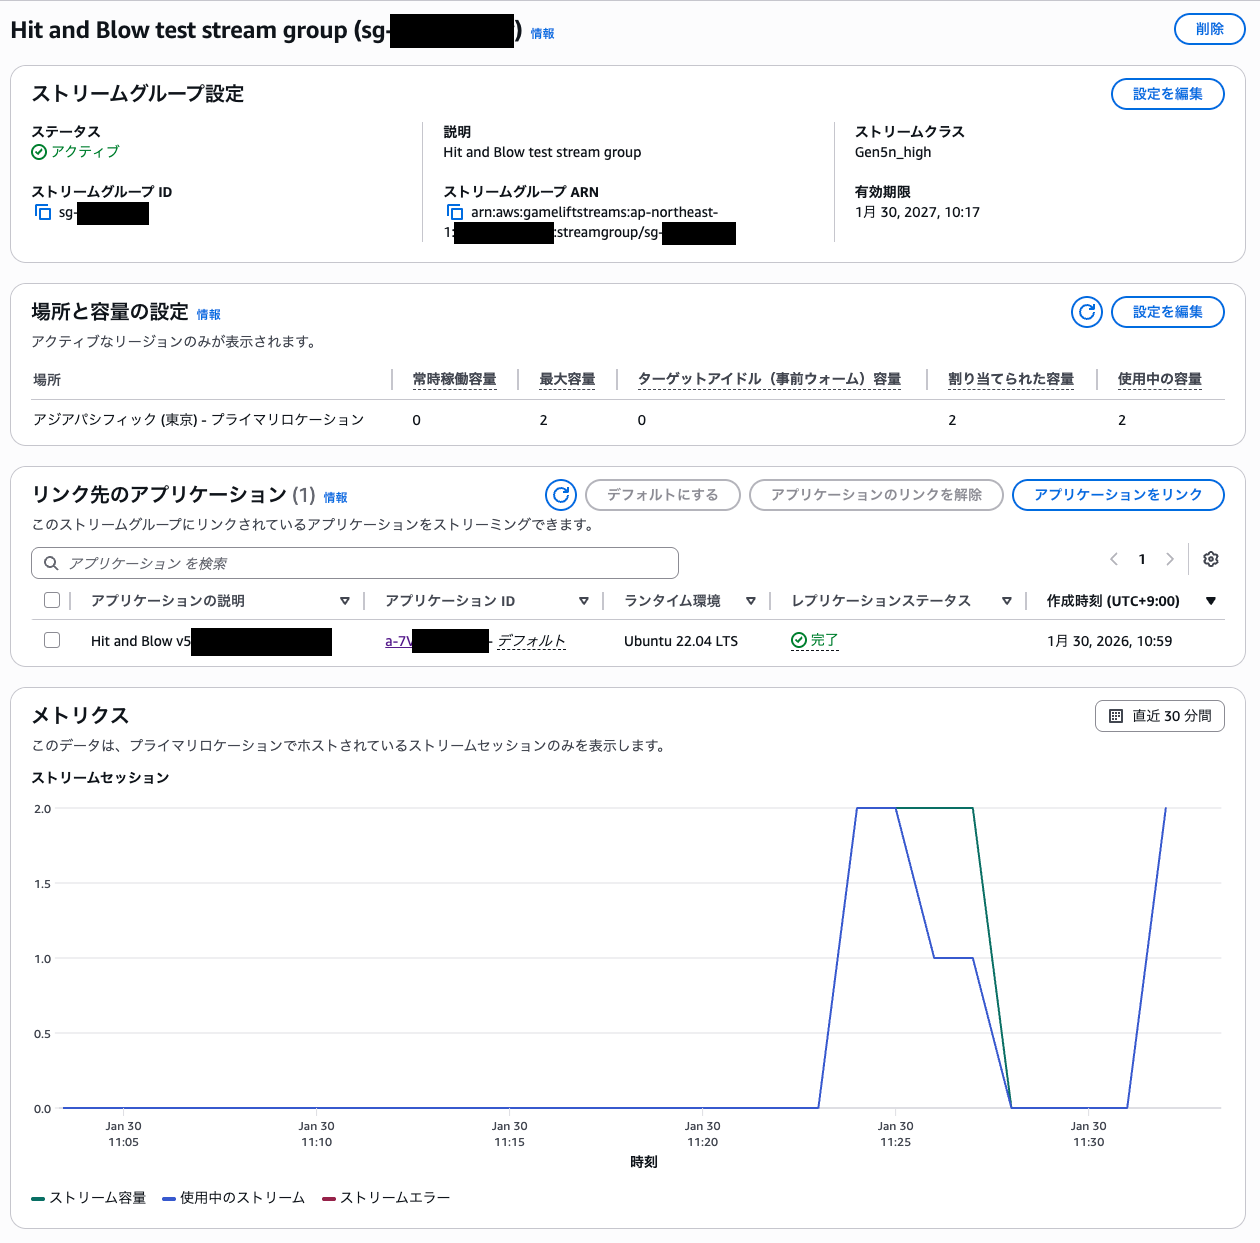This screenshot has width=1260, height=1243.
Task: Click Hit and Blow v5 application description
Action: point(141,641)
